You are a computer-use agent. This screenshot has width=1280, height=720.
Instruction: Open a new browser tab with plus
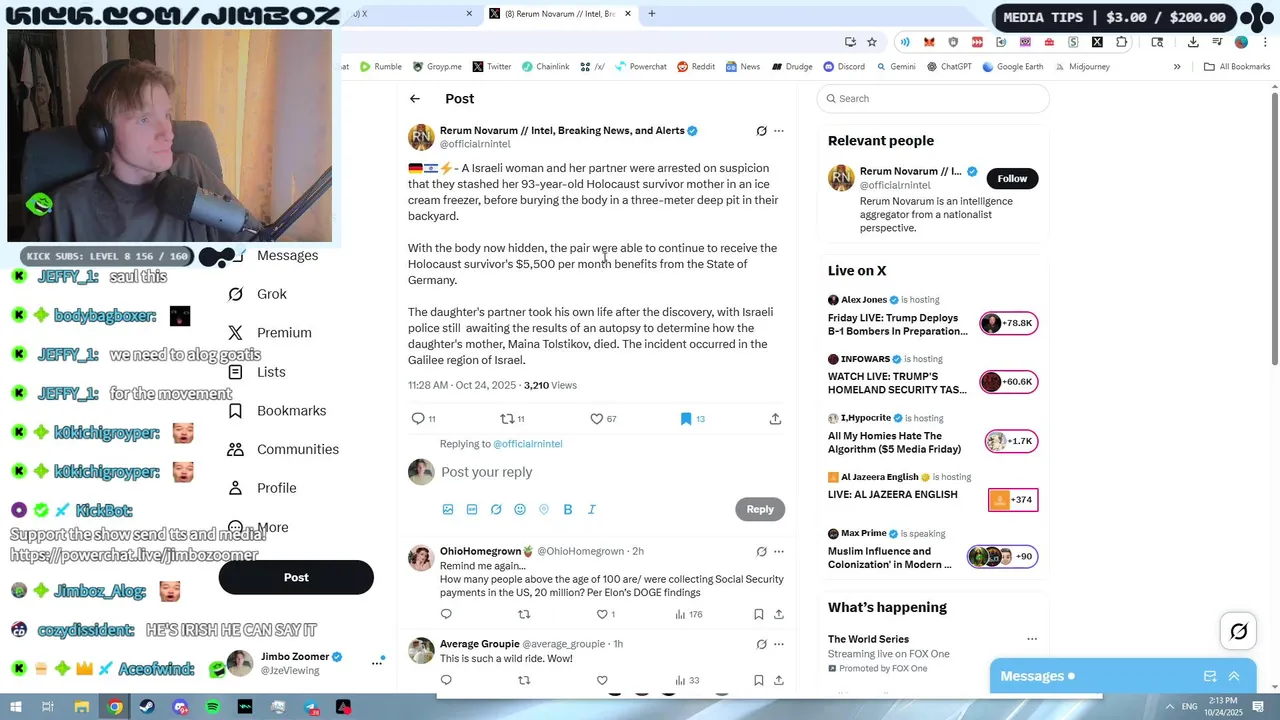tap(652, 14)
